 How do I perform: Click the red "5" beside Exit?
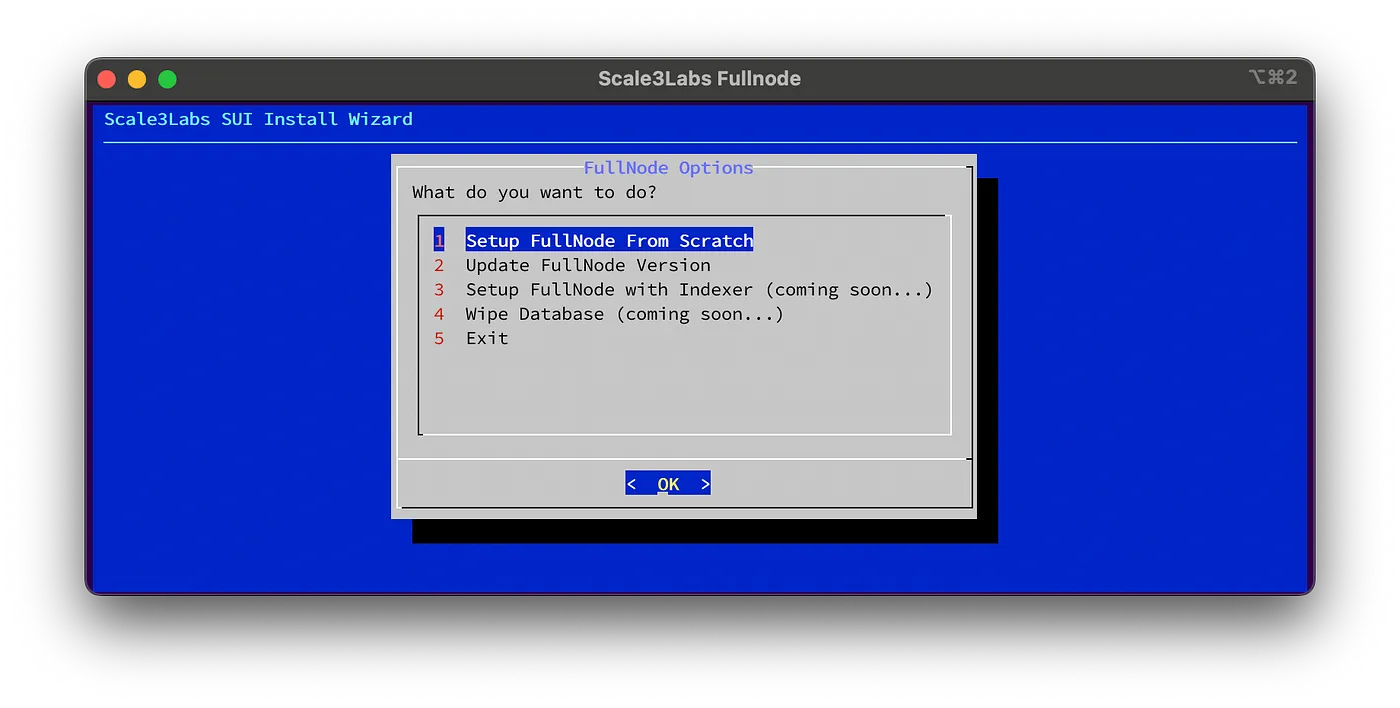pos(439,338)
